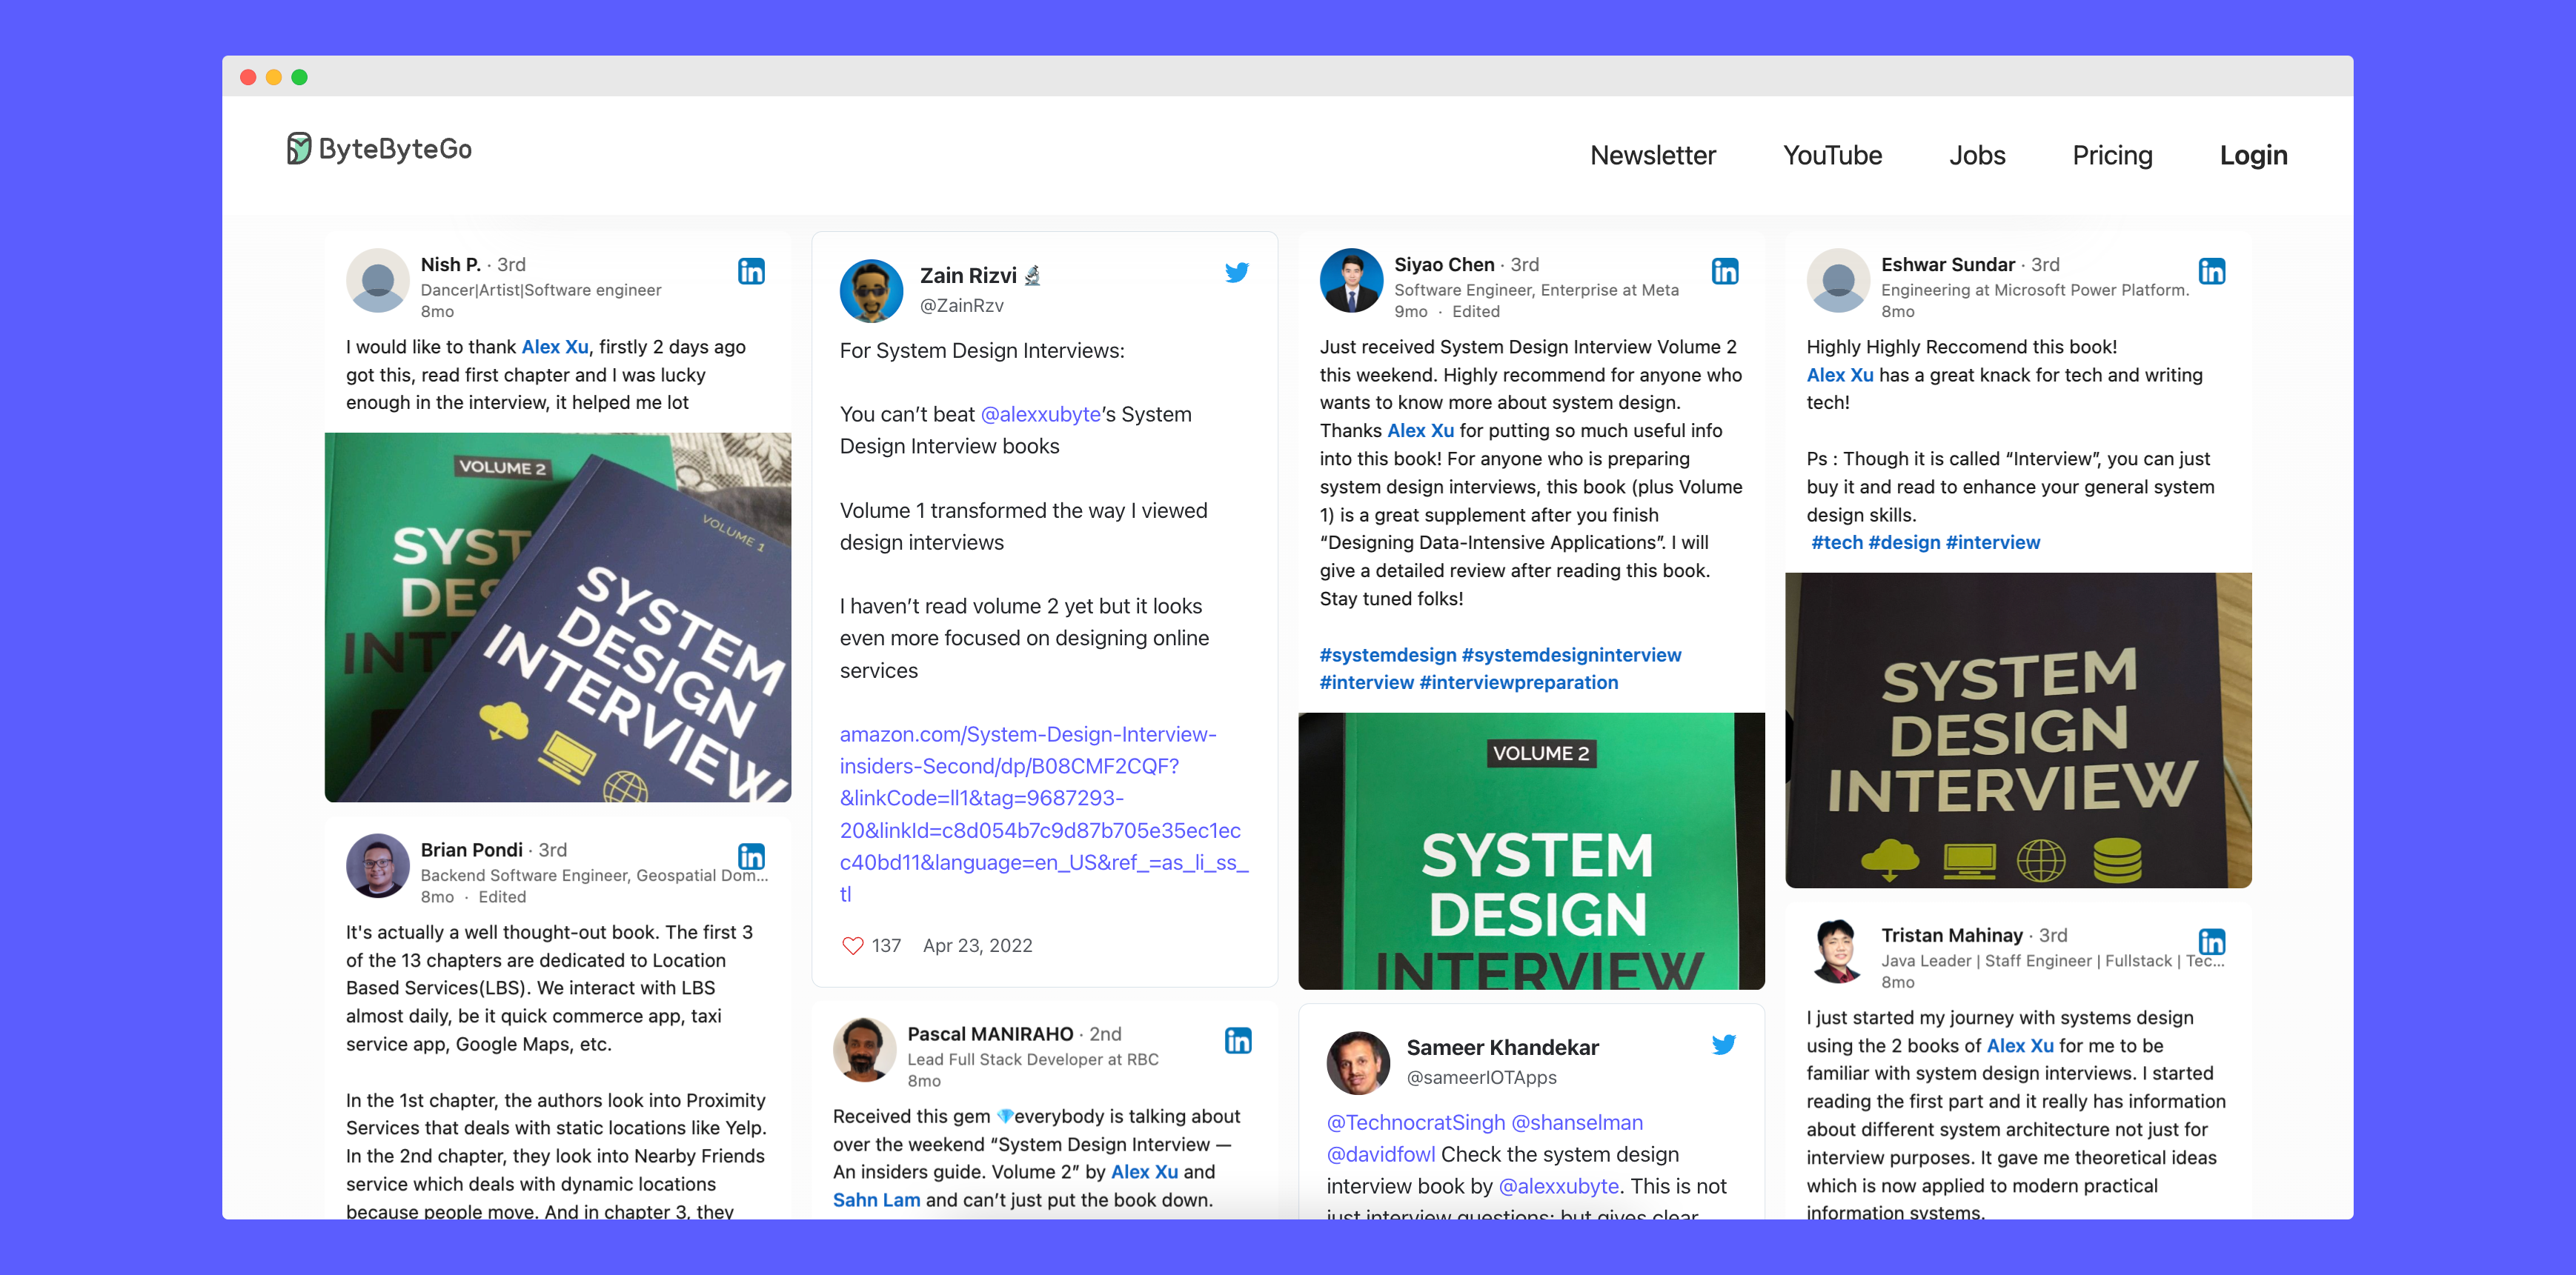This screenshot has height=1275, width=2576.
Task: Click the Siyao Chen name
Action: point(1444,265)
